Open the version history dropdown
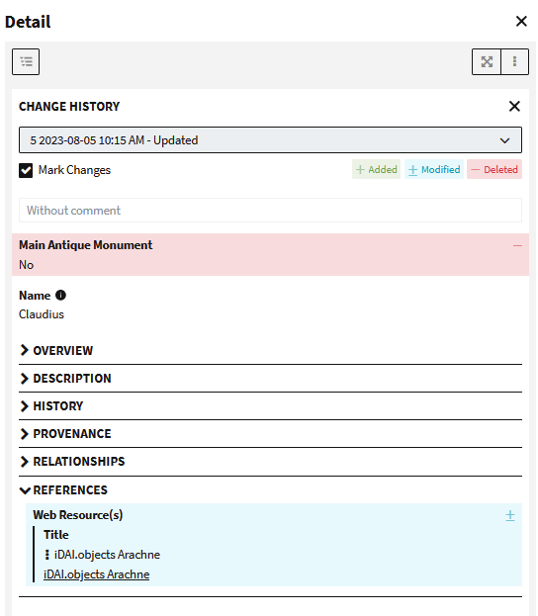The width and height of the screenshot is (538, 616). [x=270, y=140]
